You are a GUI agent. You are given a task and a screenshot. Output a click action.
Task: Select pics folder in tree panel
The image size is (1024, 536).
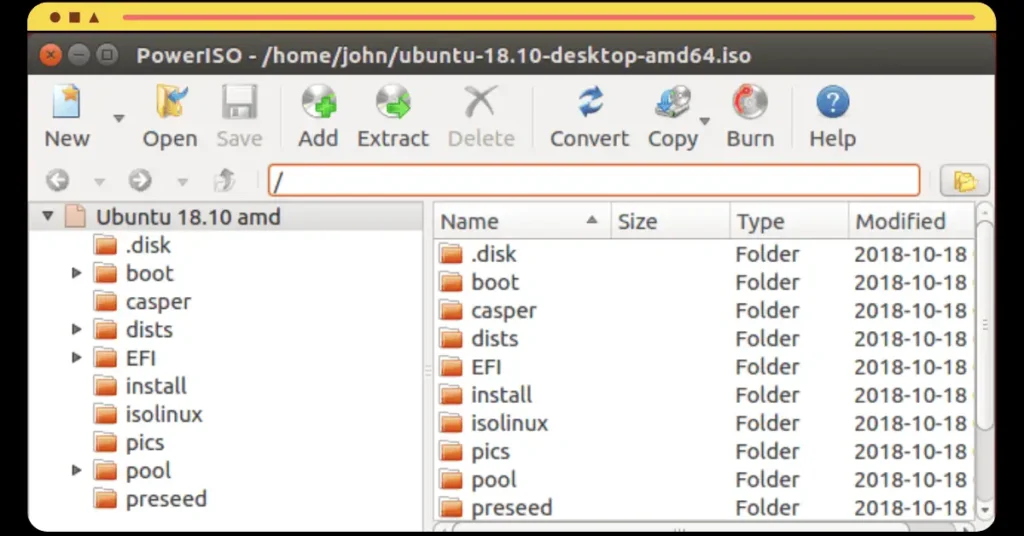point(145,443)
